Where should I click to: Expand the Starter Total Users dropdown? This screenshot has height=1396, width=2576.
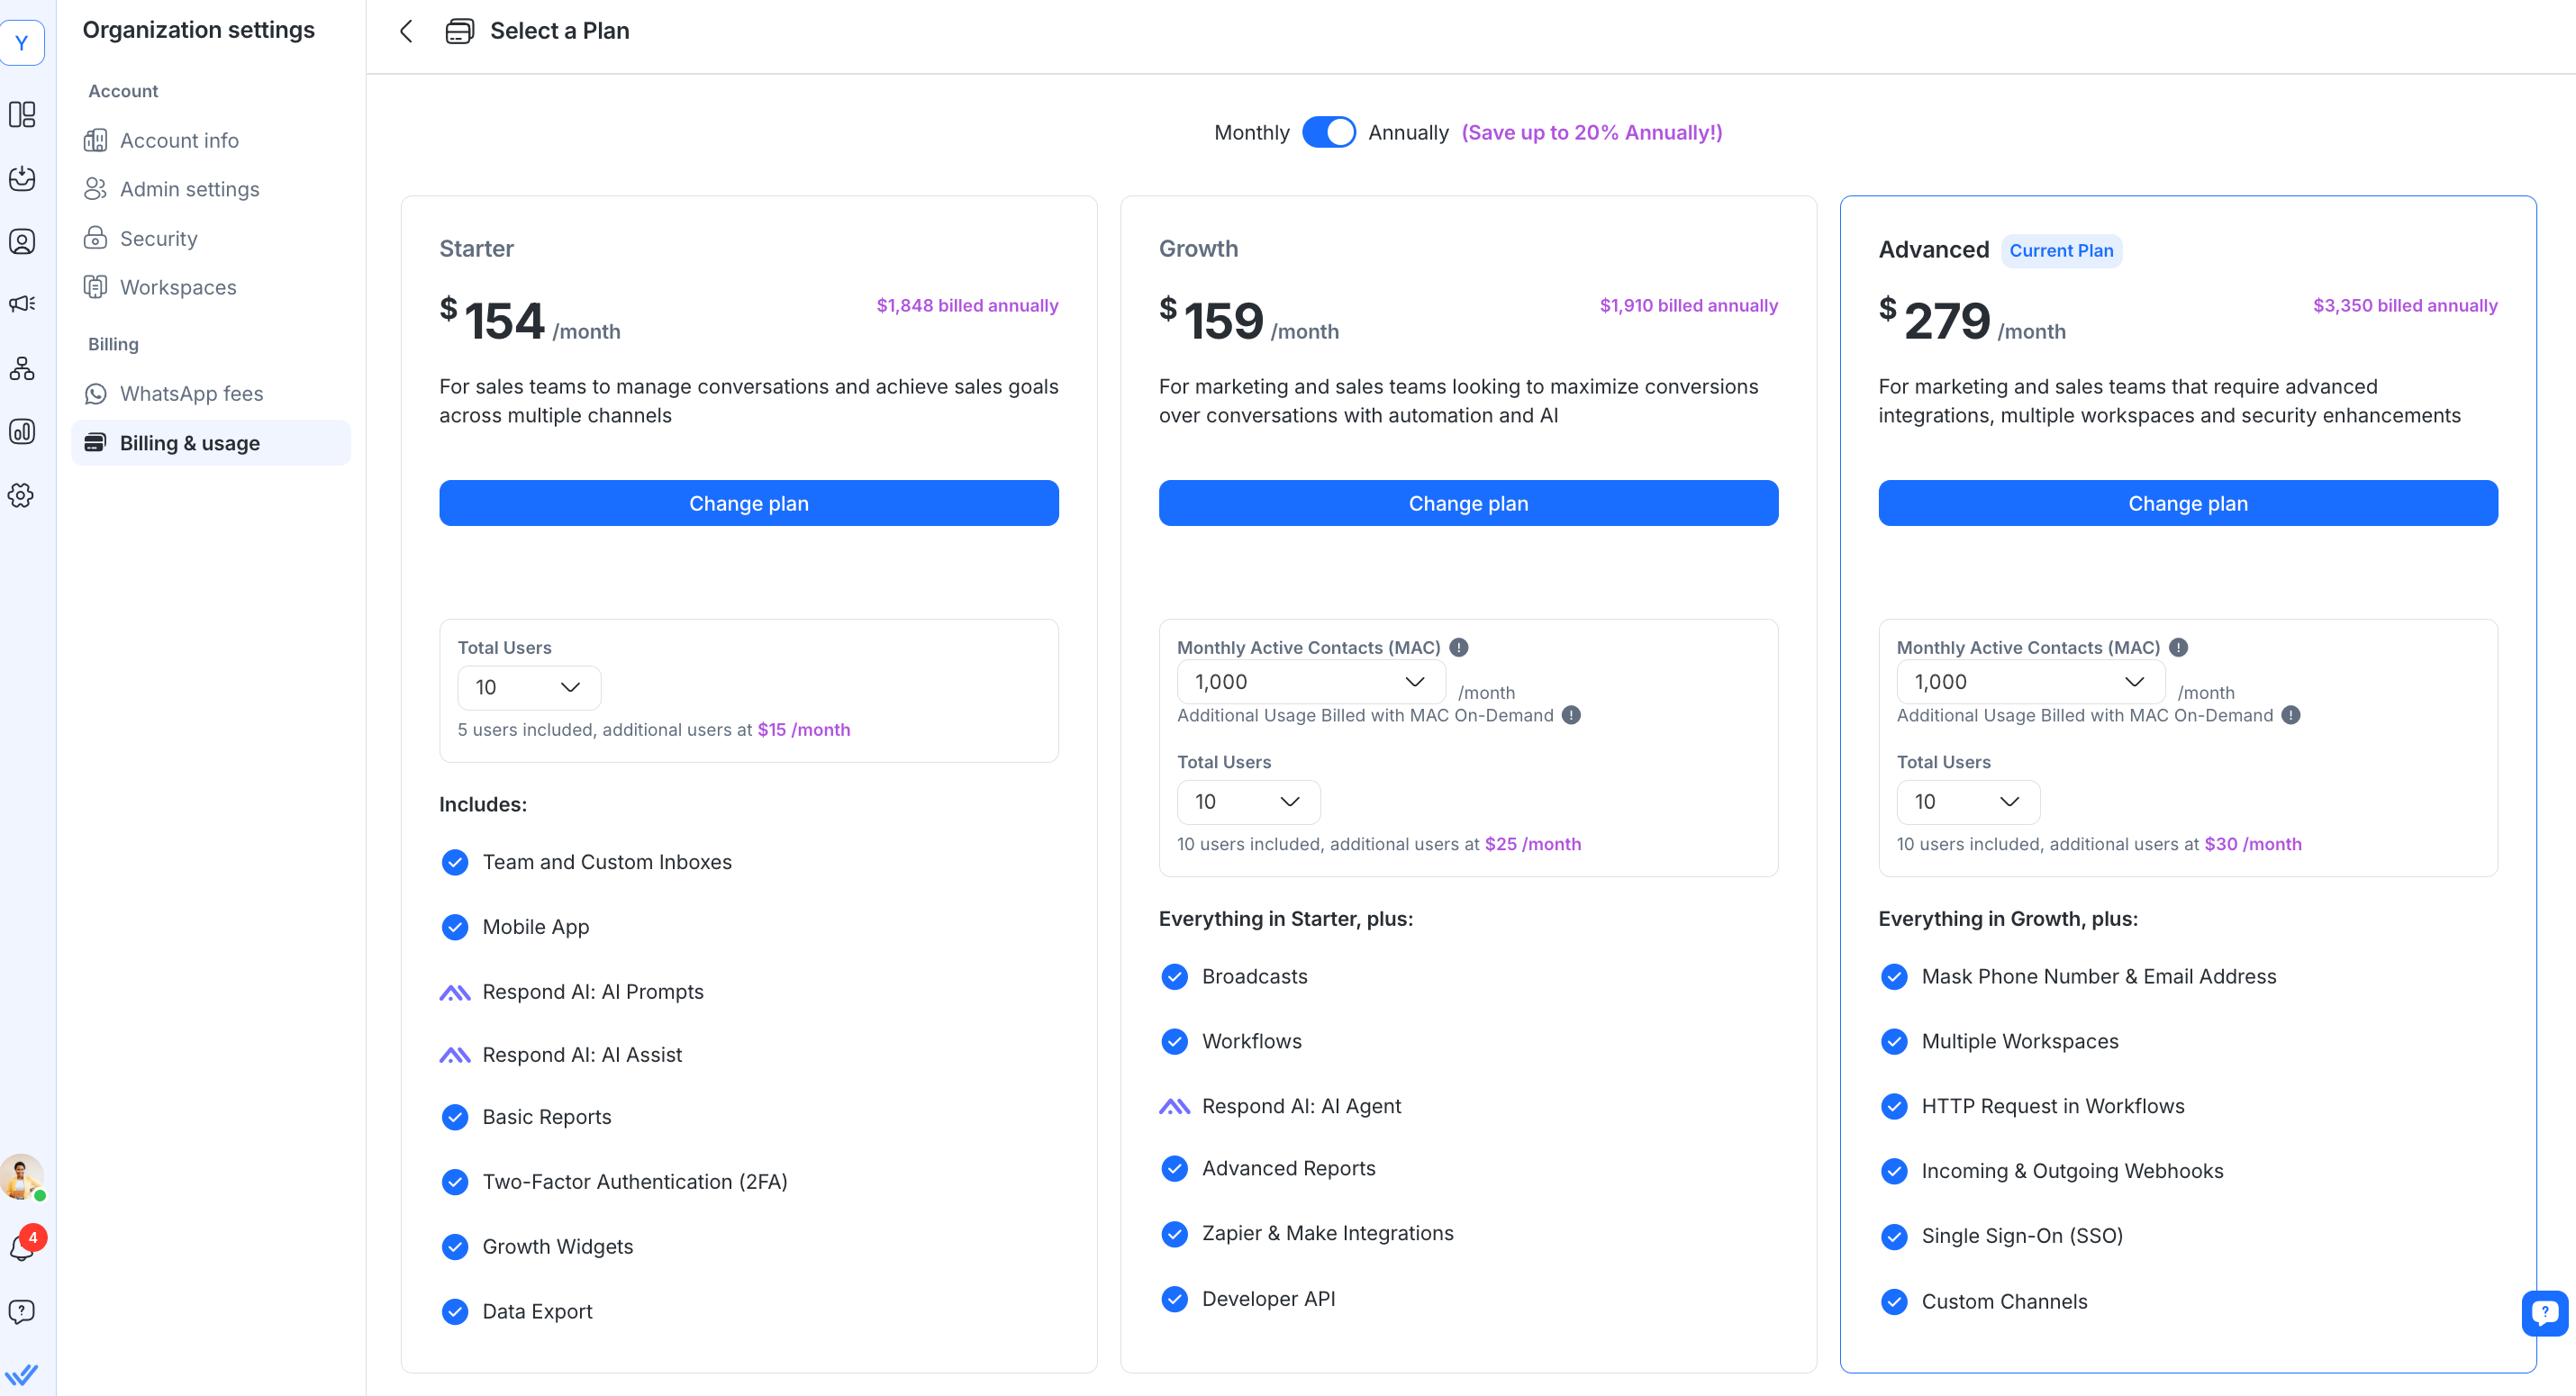528,687
